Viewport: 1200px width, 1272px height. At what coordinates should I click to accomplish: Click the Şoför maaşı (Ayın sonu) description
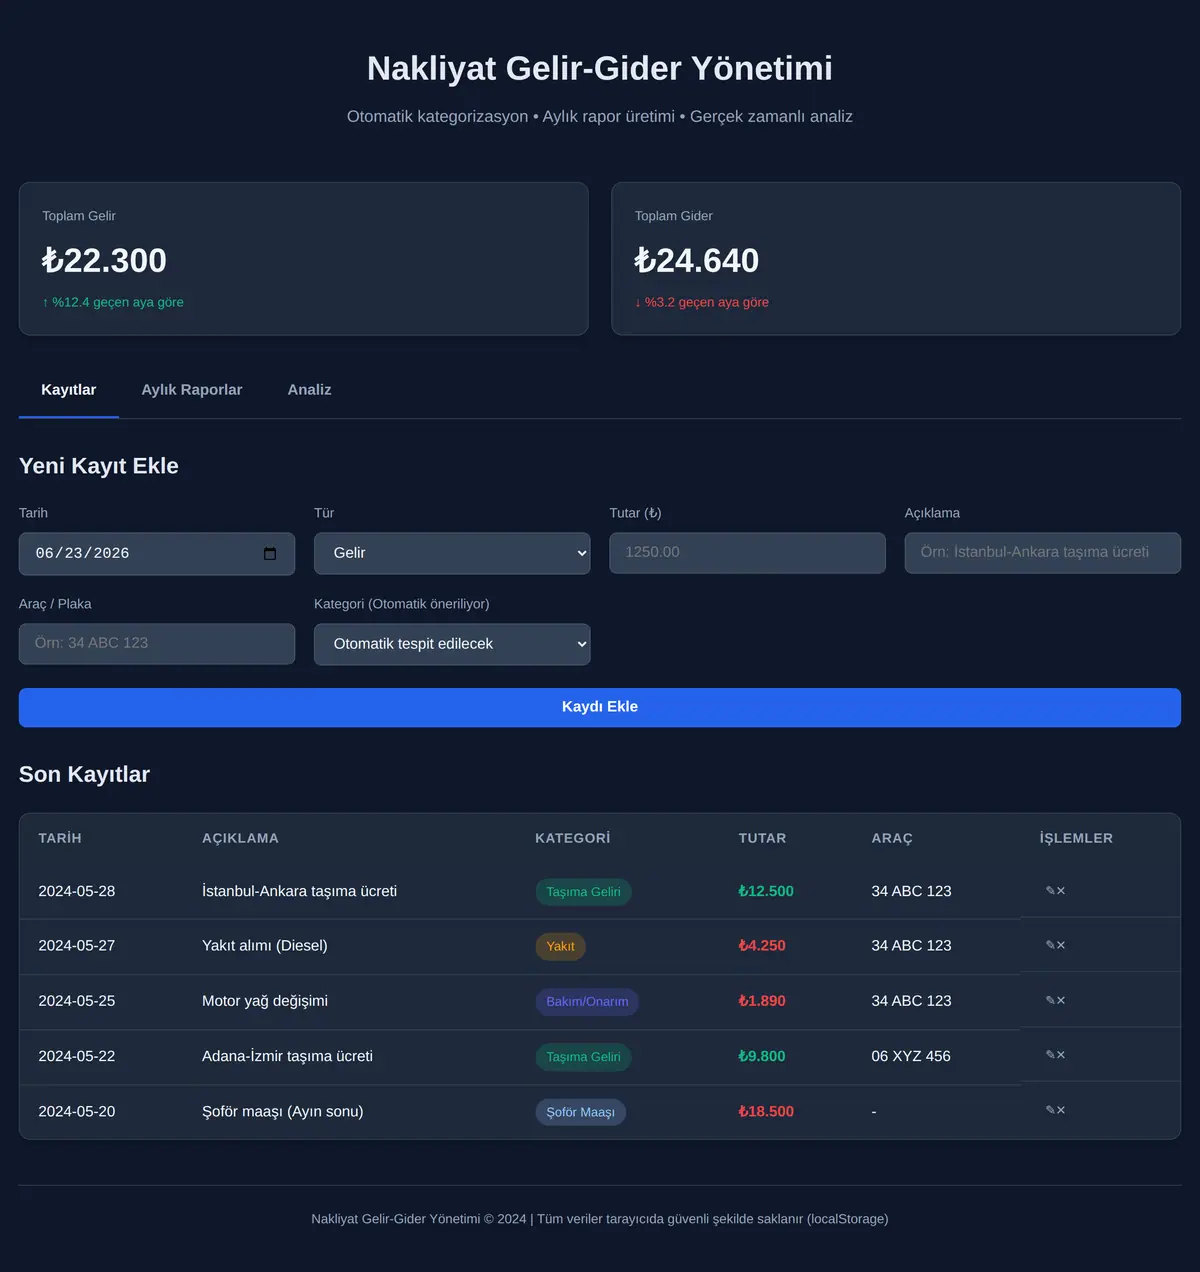(282, 1111)
